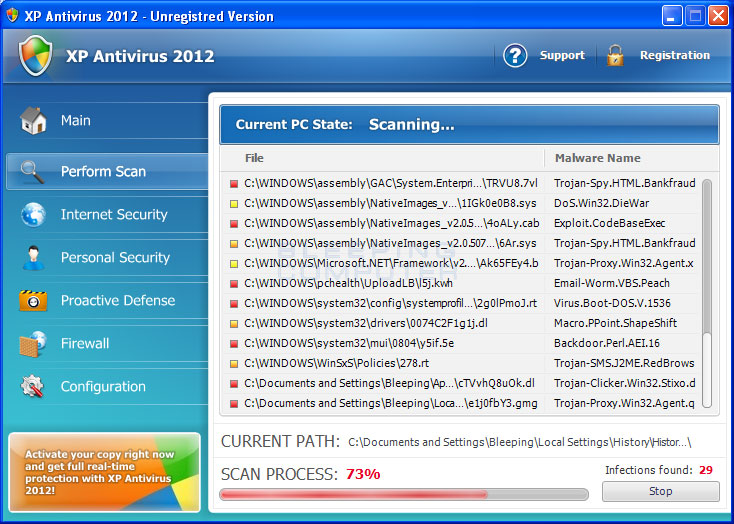Screen dimensions: 734x524
Task: Open the Internet Security section
Action: coord(107,214)
